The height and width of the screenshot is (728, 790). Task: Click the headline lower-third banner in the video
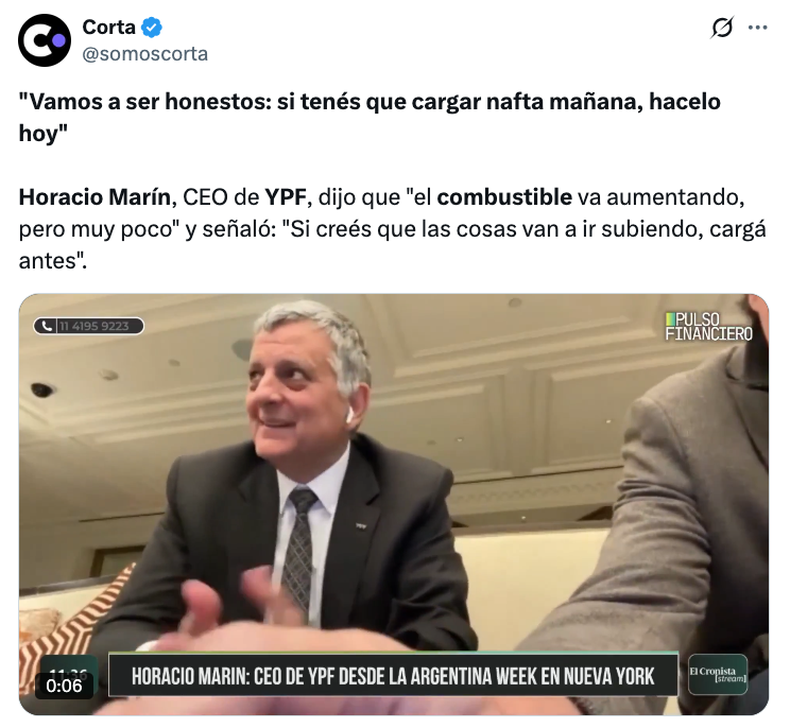[393, 675]
